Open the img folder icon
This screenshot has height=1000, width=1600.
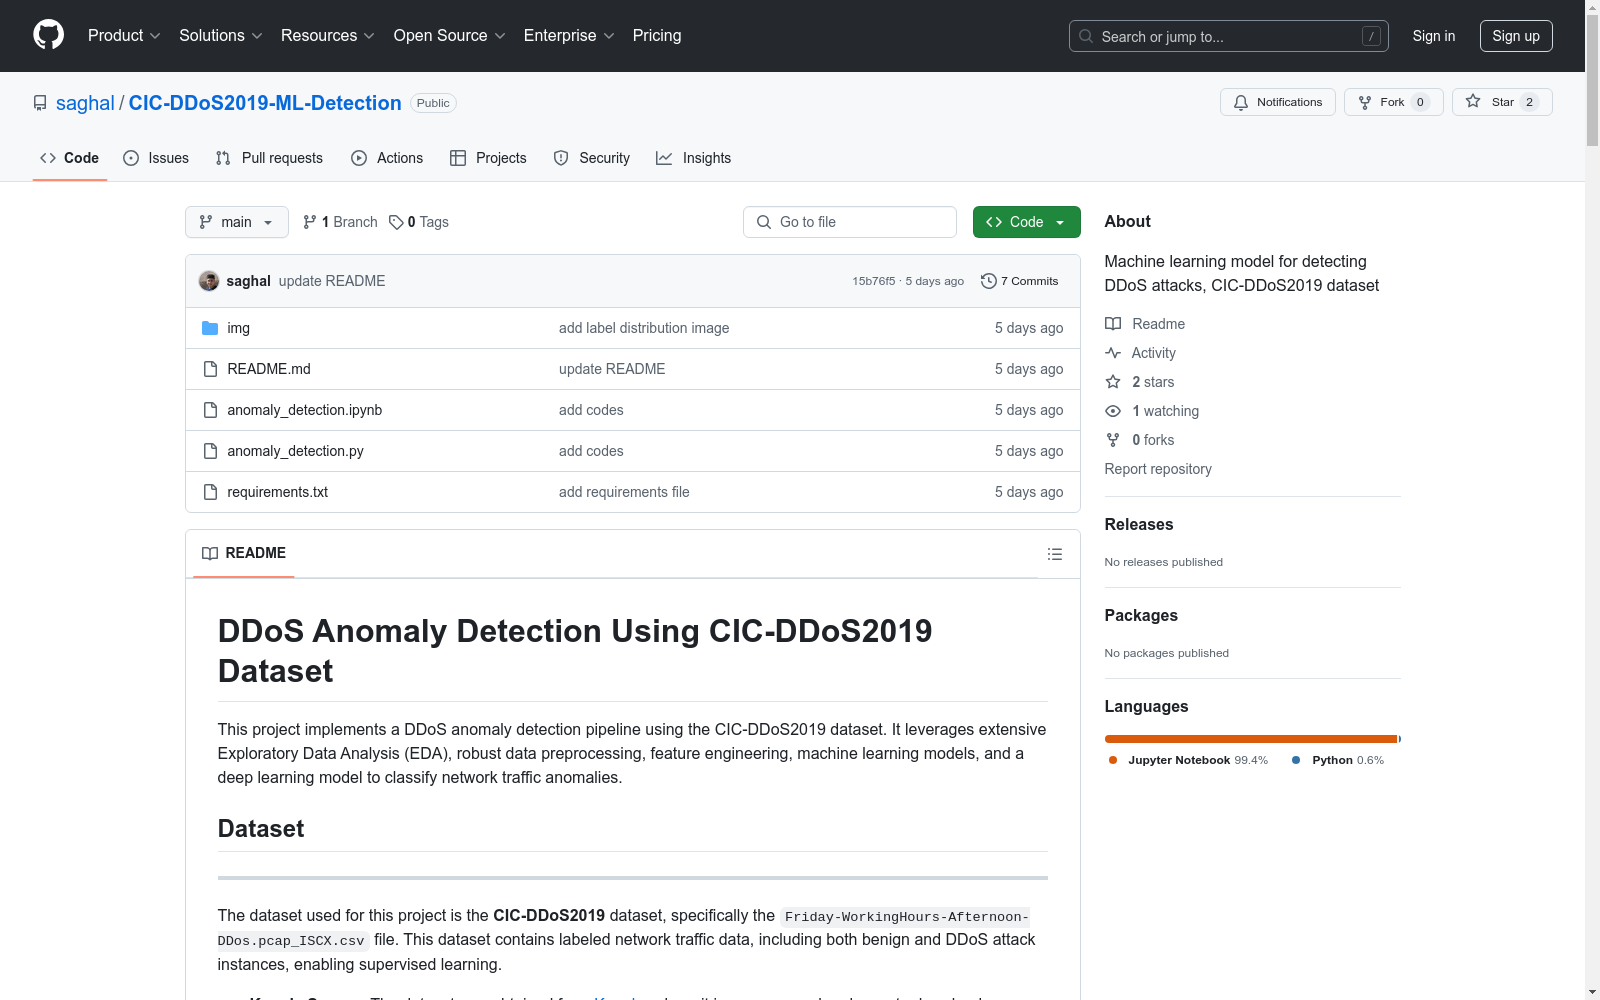click(210, 328)
